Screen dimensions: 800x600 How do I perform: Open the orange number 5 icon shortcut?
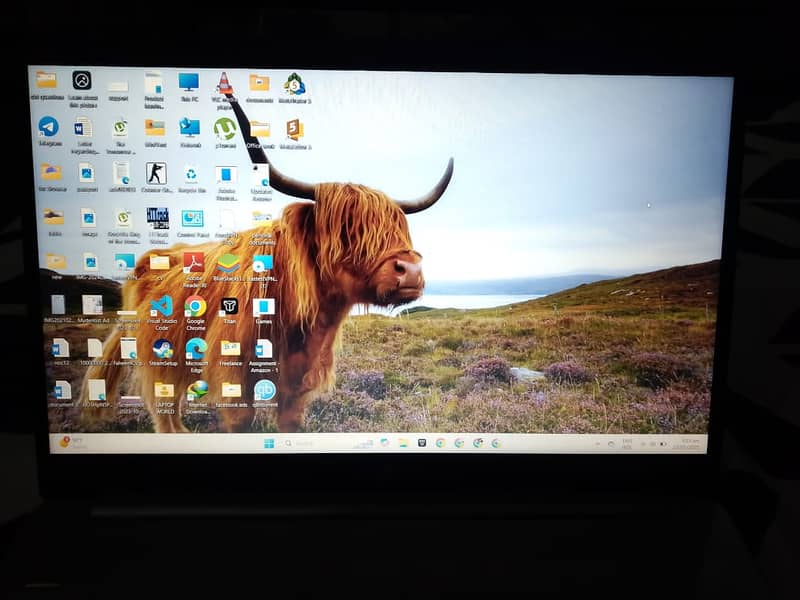coord(295,130)
